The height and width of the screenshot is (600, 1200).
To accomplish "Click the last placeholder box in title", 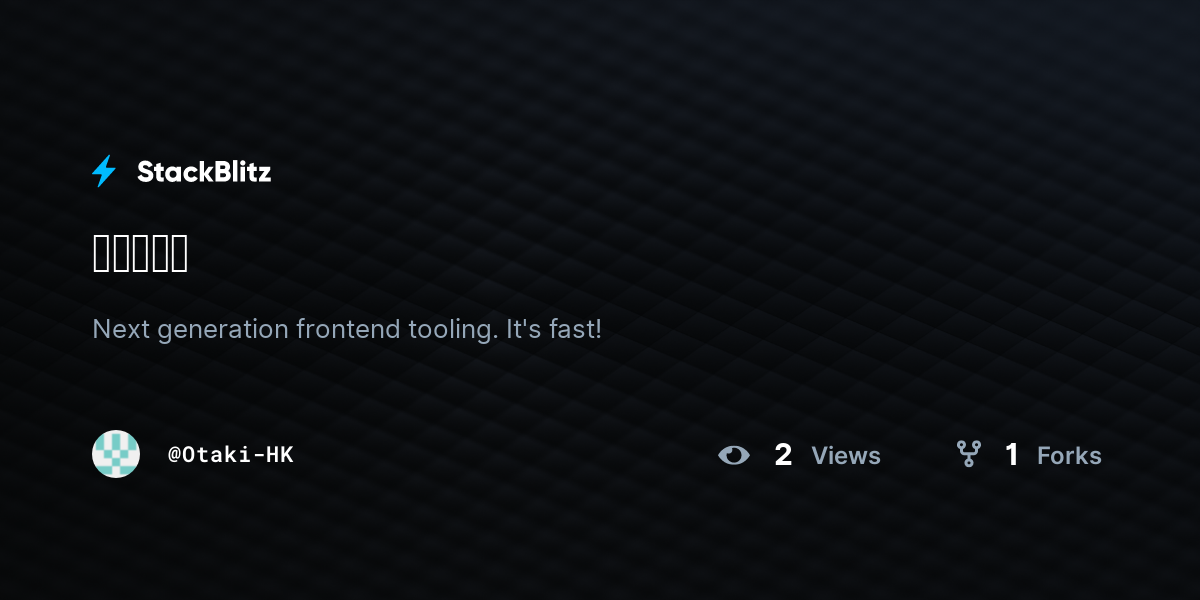I will (178, 254).
